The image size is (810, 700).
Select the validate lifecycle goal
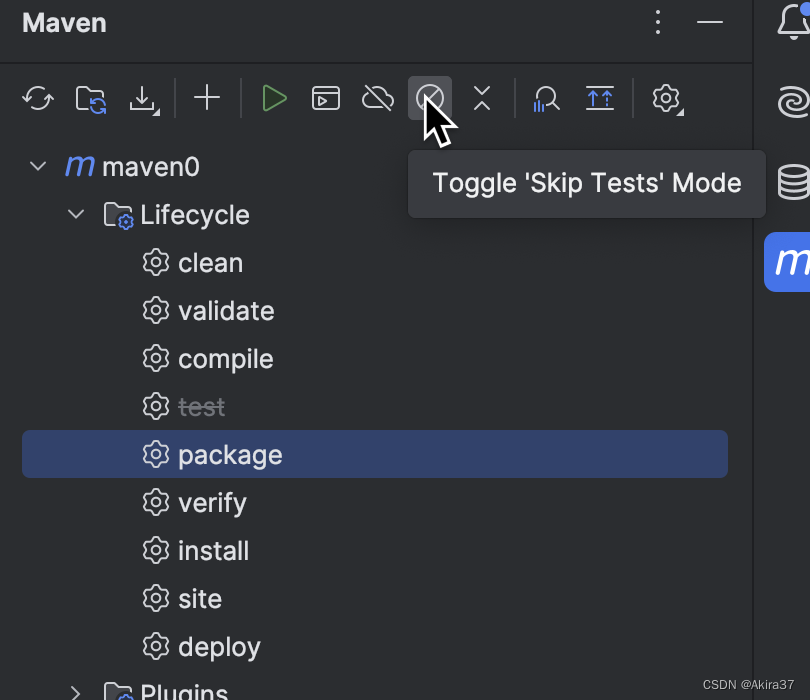[x=226, y=311]
